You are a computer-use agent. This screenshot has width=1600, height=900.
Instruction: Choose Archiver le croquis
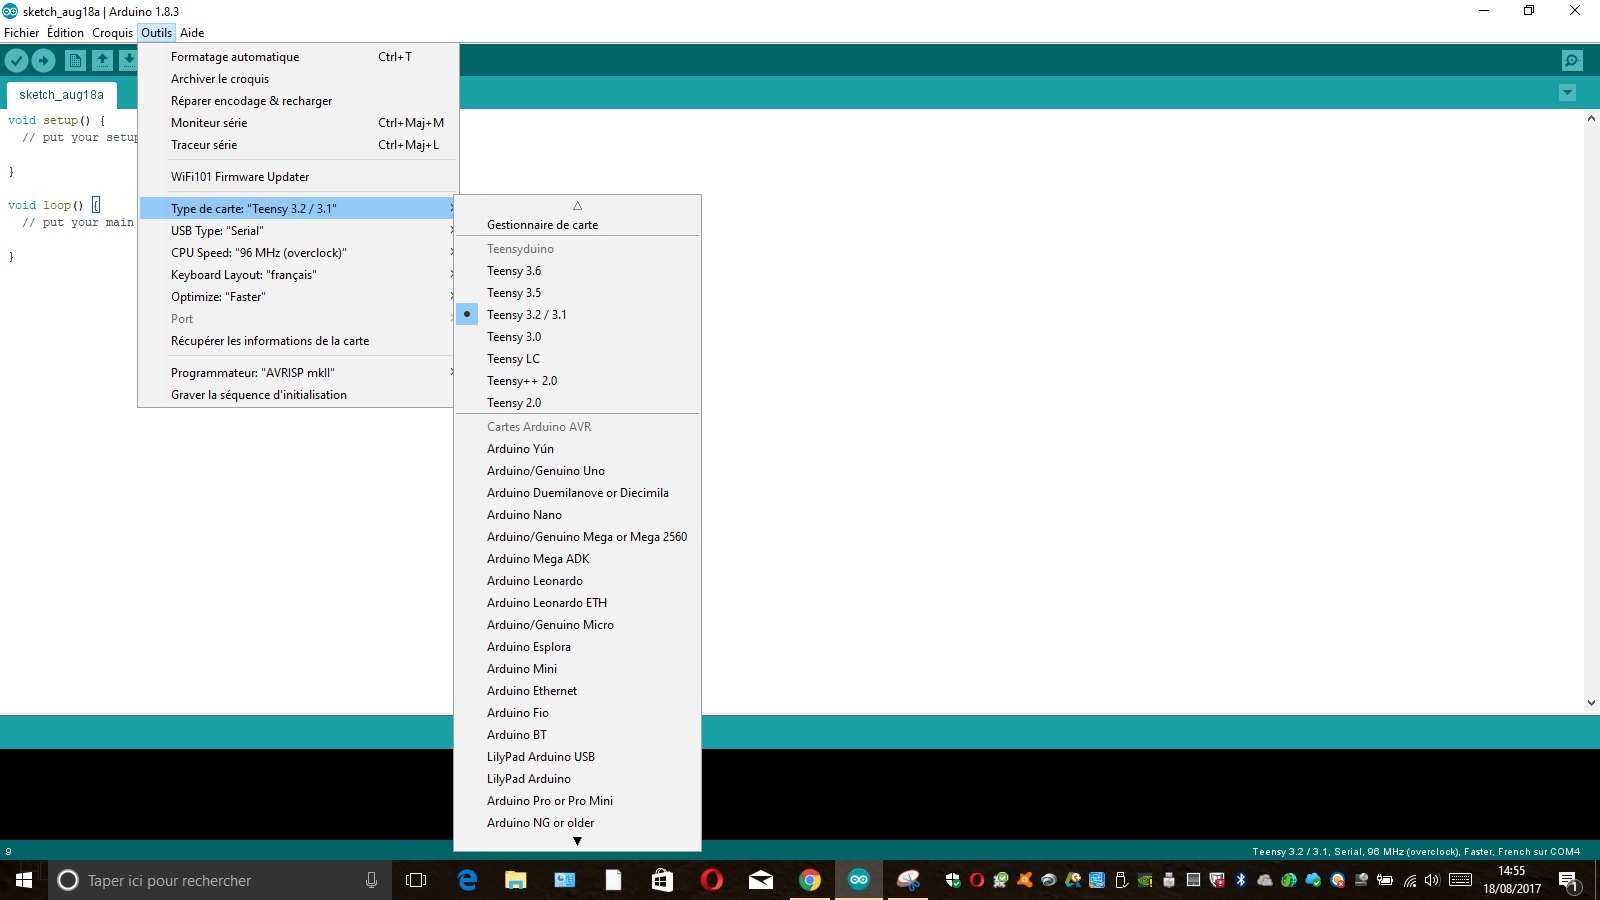pos(298,79)
